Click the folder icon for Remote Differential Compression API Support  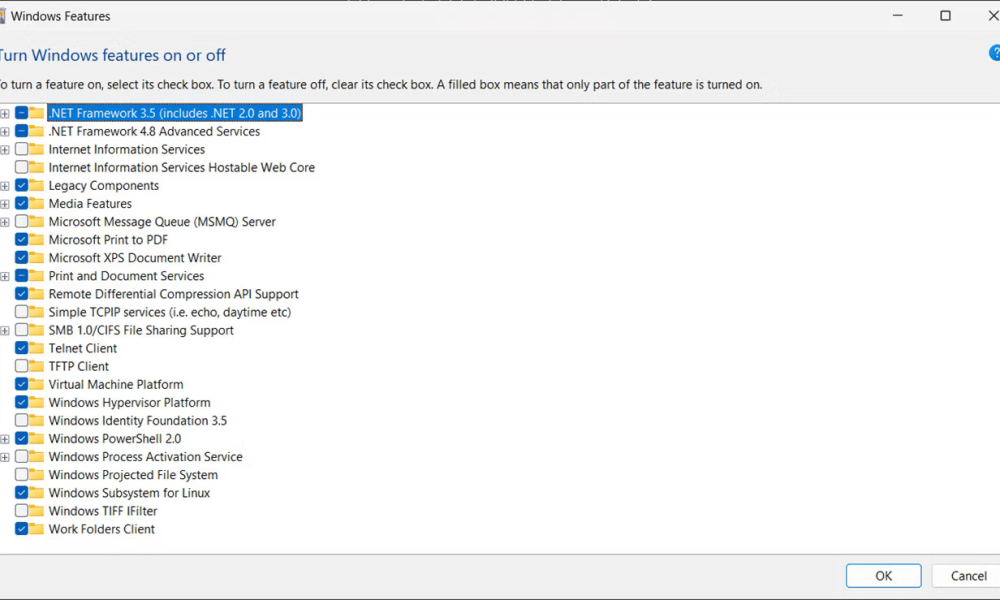(36, 294)
